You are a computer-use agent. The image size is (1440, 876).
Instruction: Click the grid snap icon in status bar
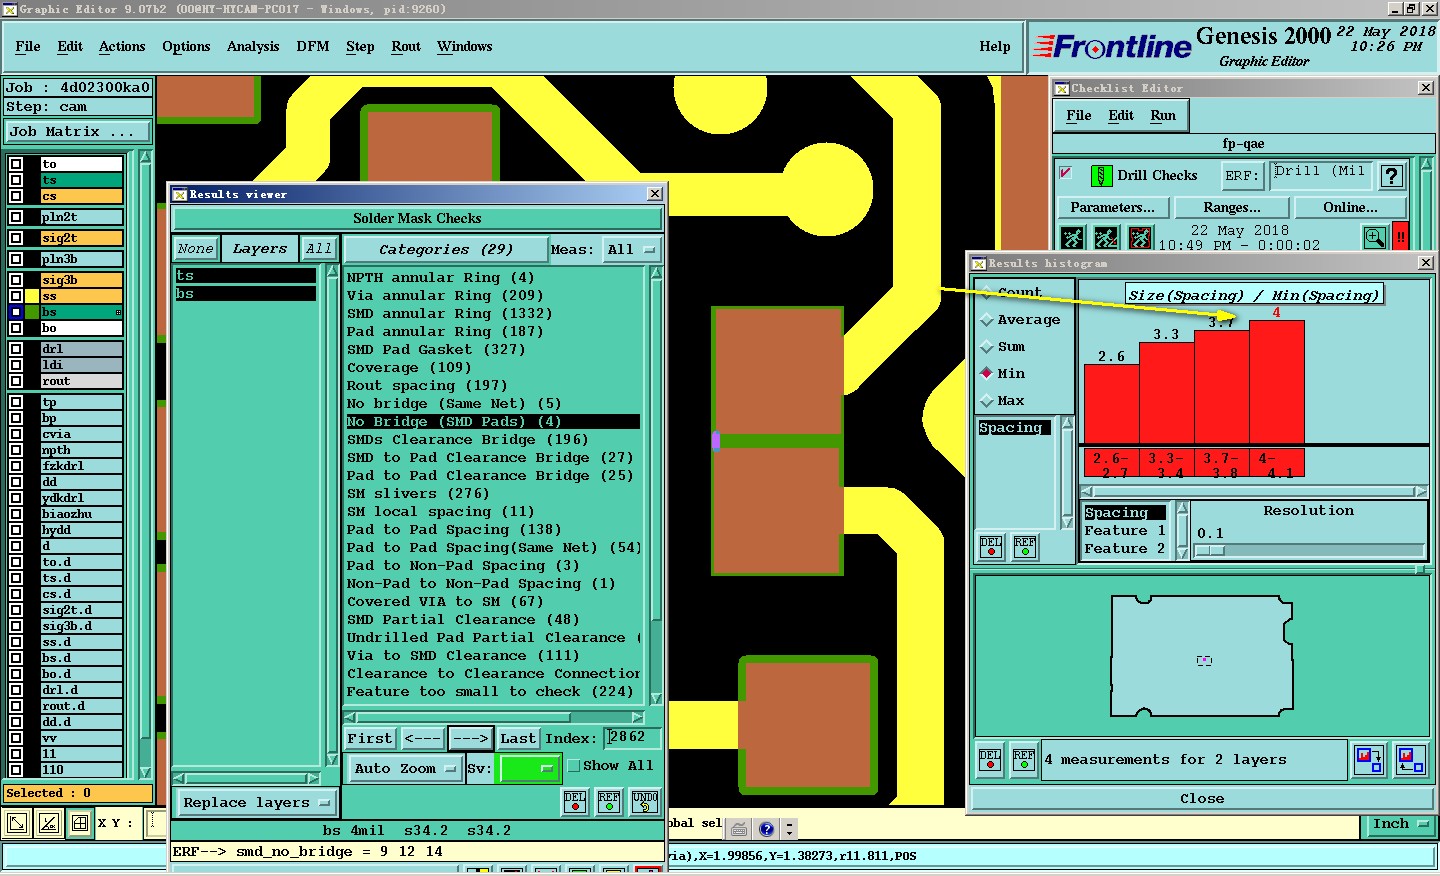(79, 823)
